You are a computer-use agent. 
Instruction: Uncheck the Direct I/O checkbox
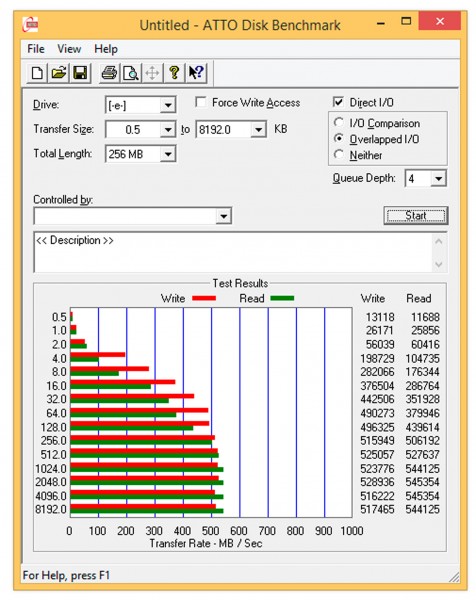pyautogui.click(x=338, y=102)
